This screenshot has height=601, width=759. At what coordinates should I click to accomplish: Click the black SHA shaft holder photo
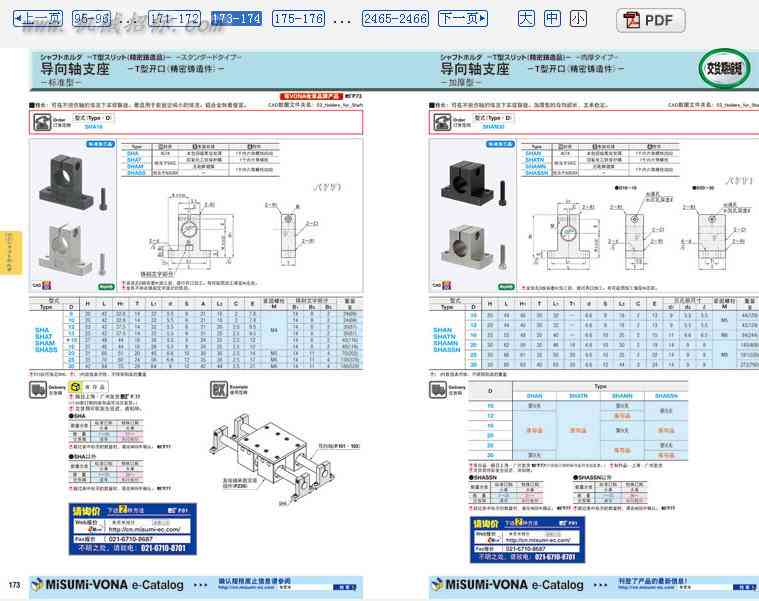coord(65,182)
